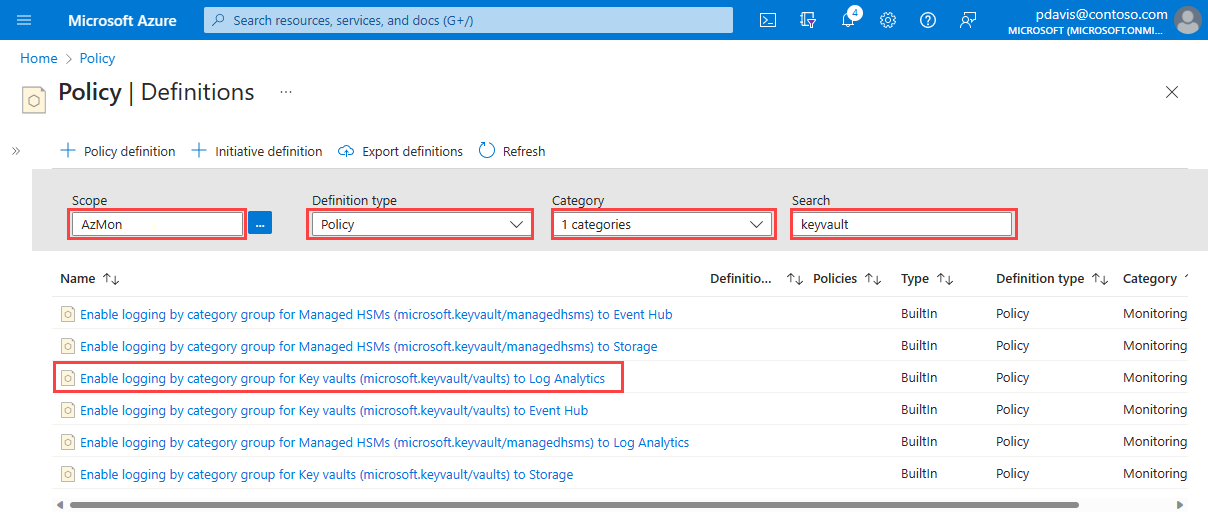Open Managed HSMs to Event Hub policy
1208x517 pixels.
click(x=376, y=314)
